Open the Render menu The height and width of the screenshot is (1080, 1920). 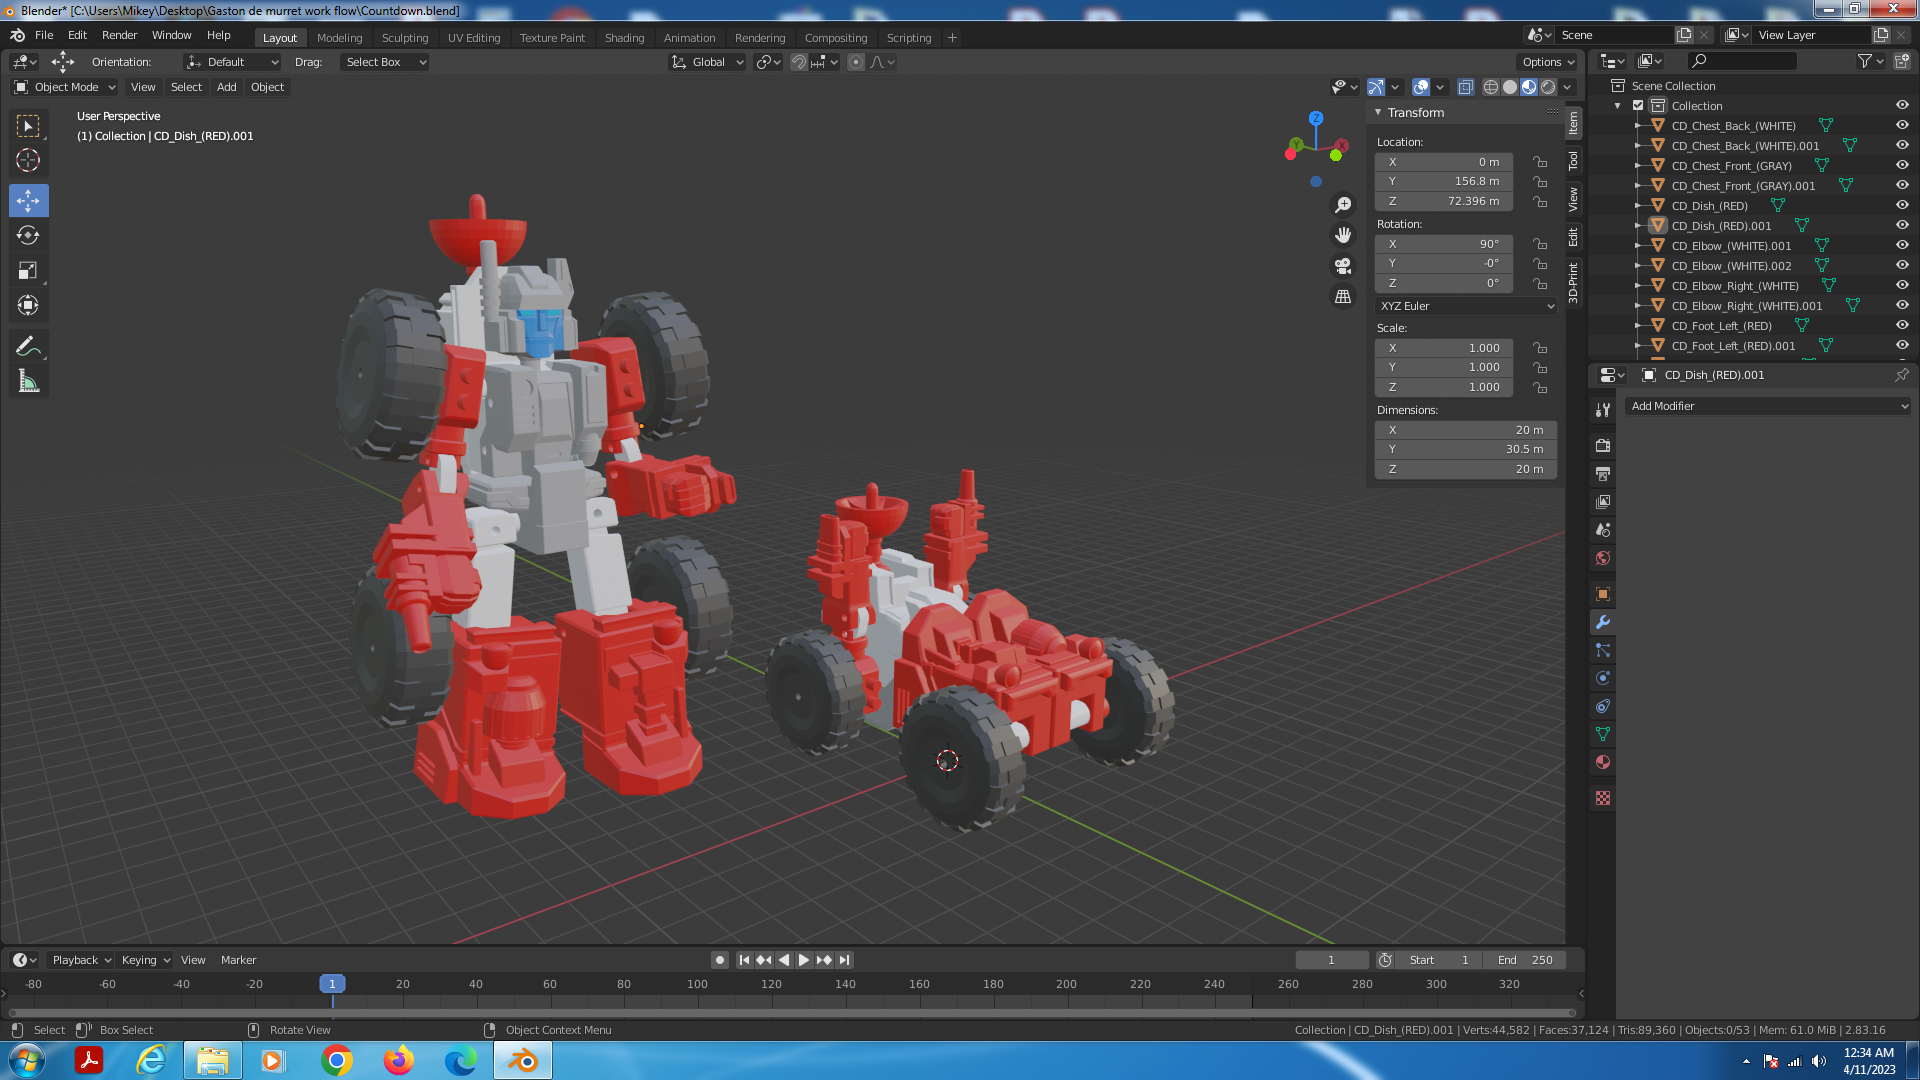point(120,35)
